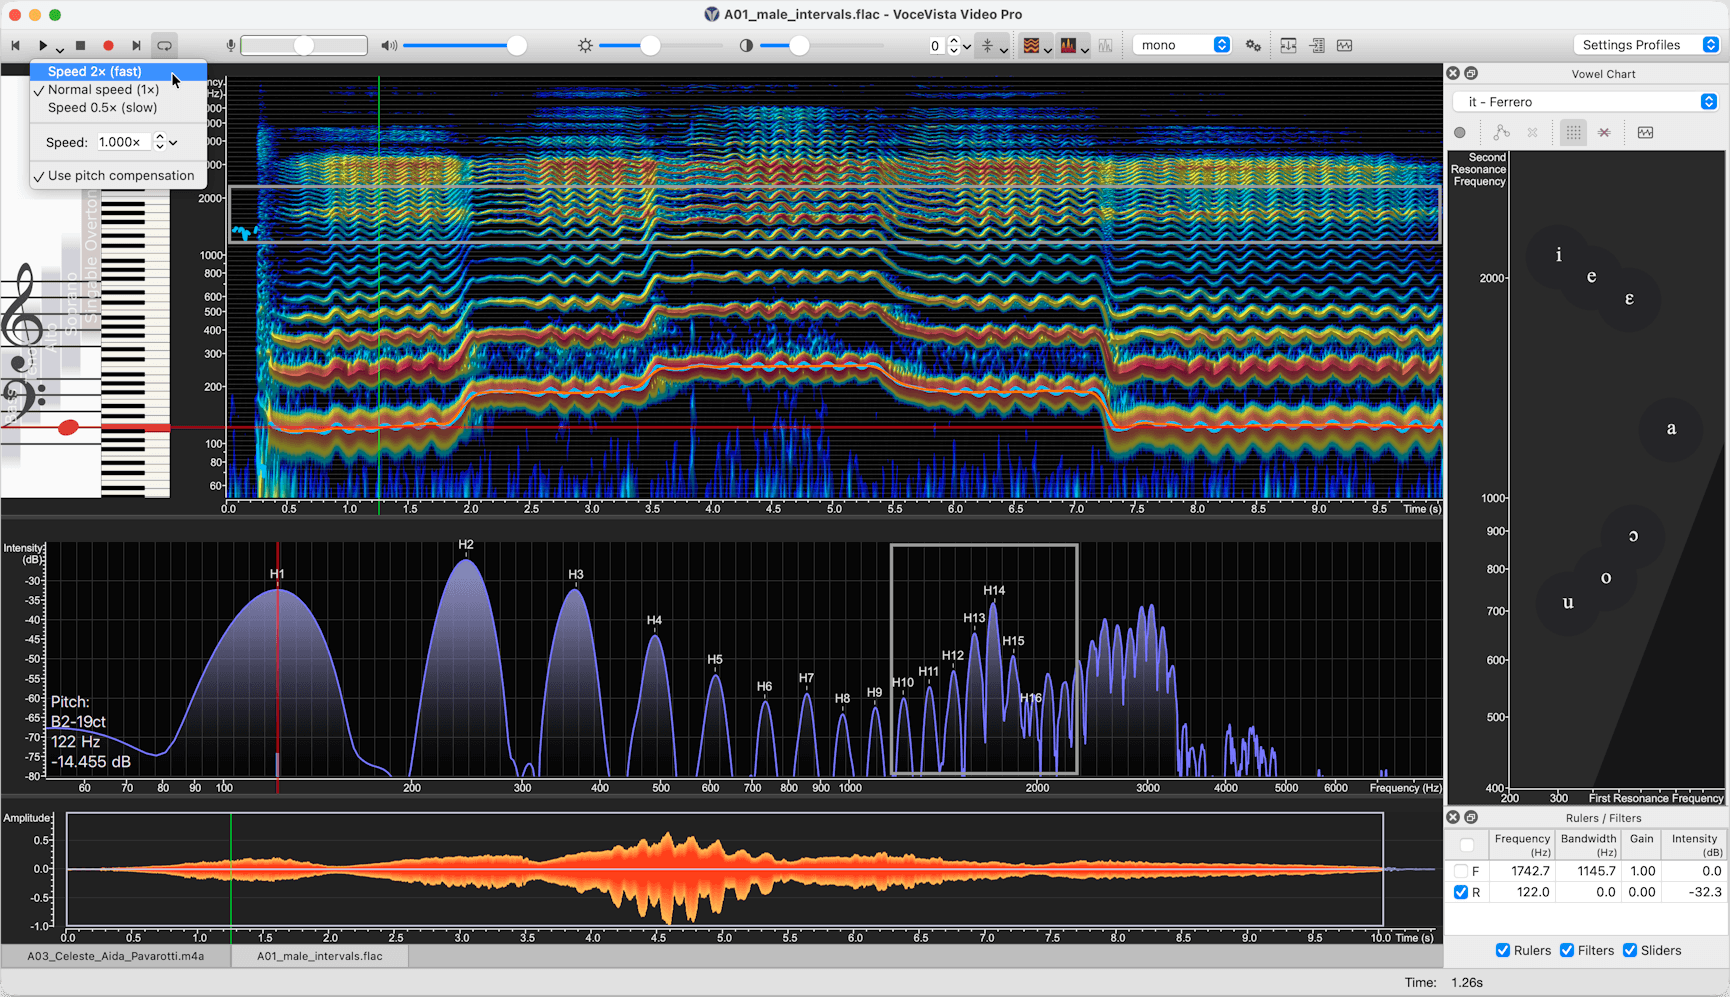Stop playback using the square stop icon
The height and width of the screenshot is (997, 1730).
coord(81,46)
